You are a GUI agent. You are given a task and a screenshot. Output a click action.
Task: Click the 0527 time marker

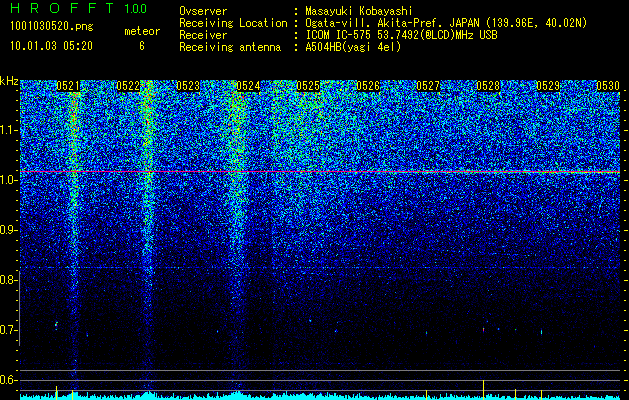(428, 86)
